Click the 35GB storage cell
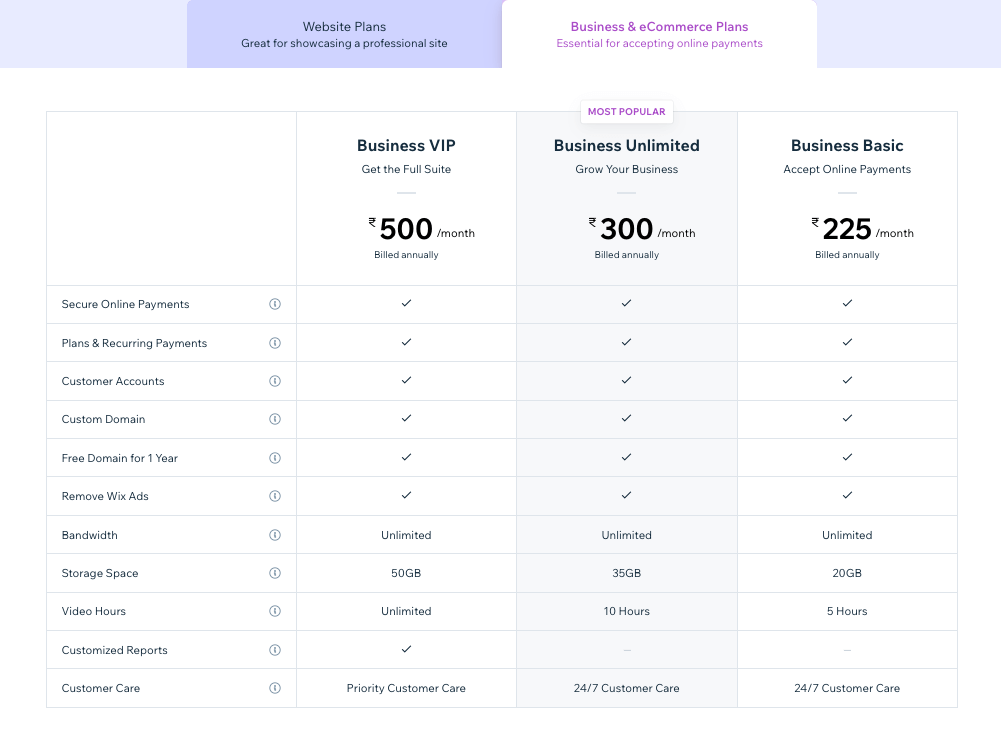Image resolution: width=1001 pixels, height=729 pixels. coord(626,573)
